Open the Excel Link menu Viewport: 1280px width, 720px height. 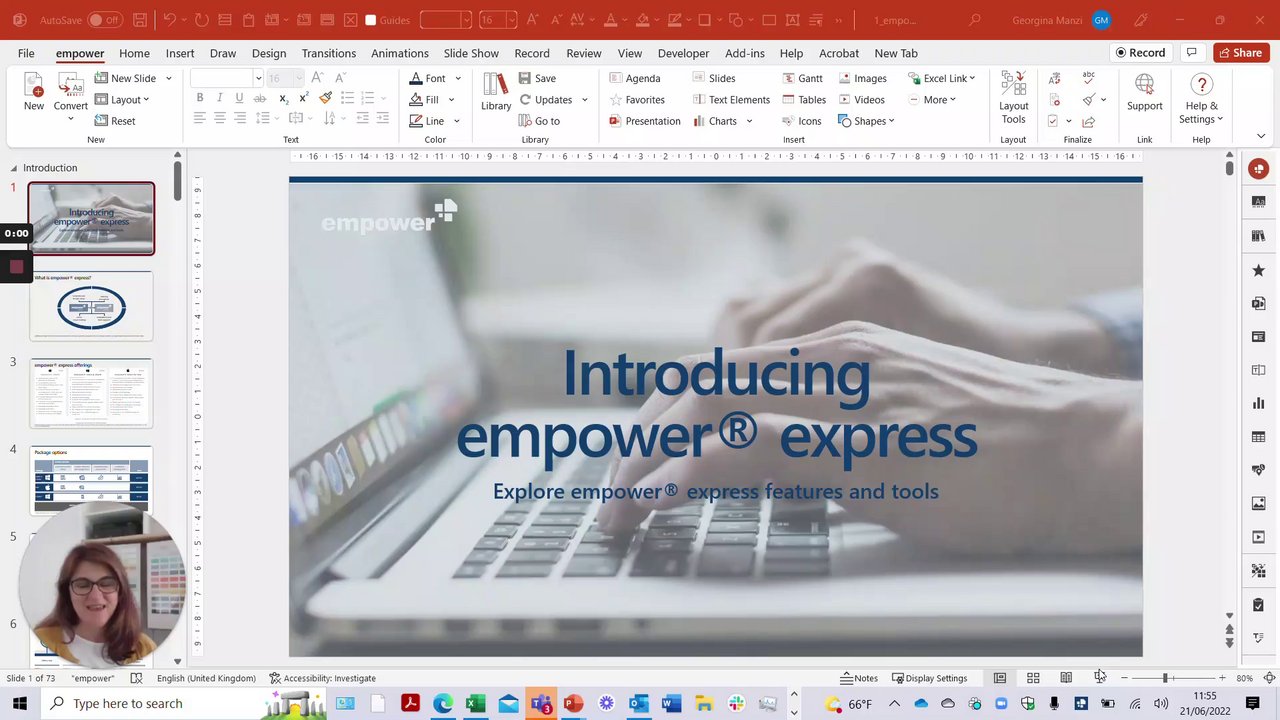pos(941,78)
